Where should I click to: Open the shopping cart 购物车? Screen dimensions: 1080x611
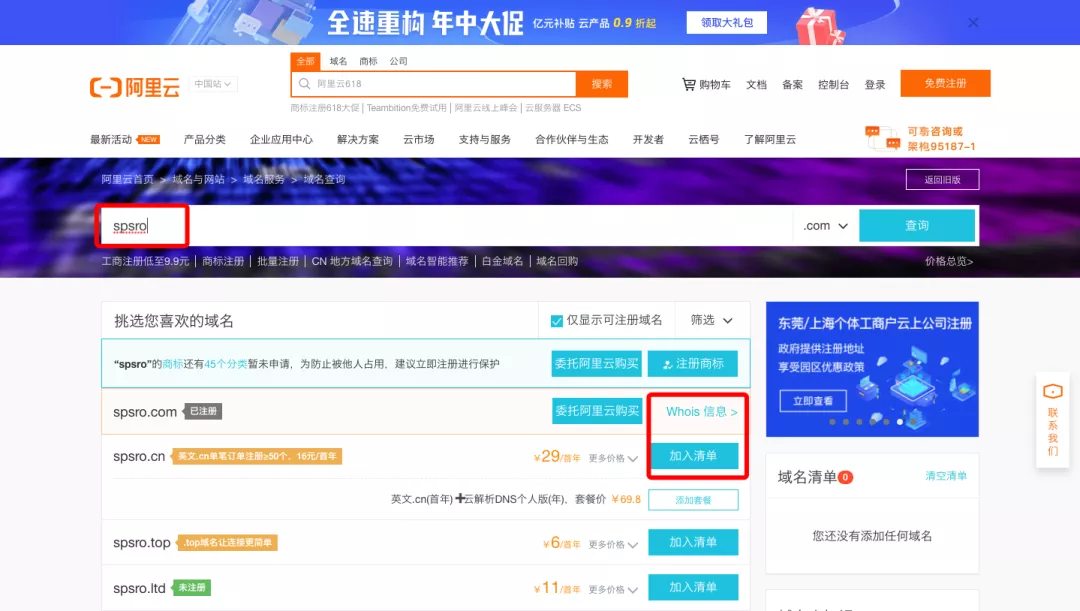[706, 85]
